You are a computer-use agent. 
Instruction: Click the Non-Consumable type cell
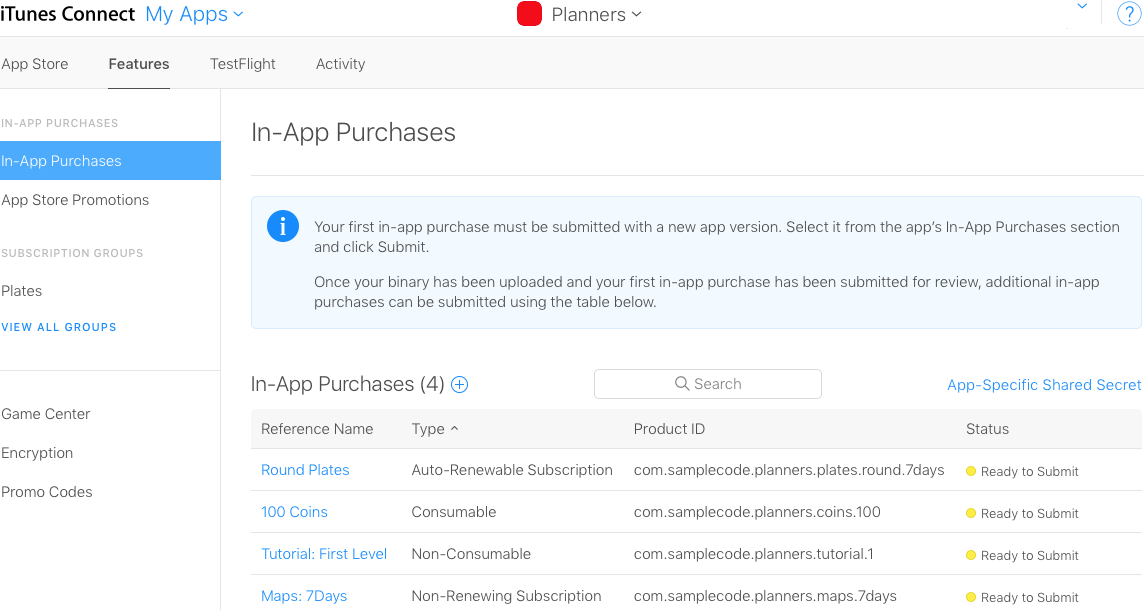[471, 554]
